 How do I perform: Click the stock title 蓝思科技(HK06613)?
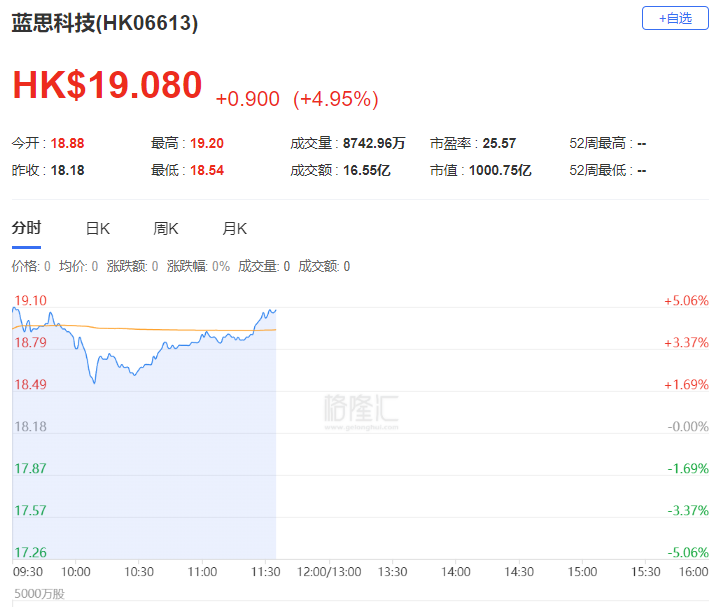tap(105, 23)
